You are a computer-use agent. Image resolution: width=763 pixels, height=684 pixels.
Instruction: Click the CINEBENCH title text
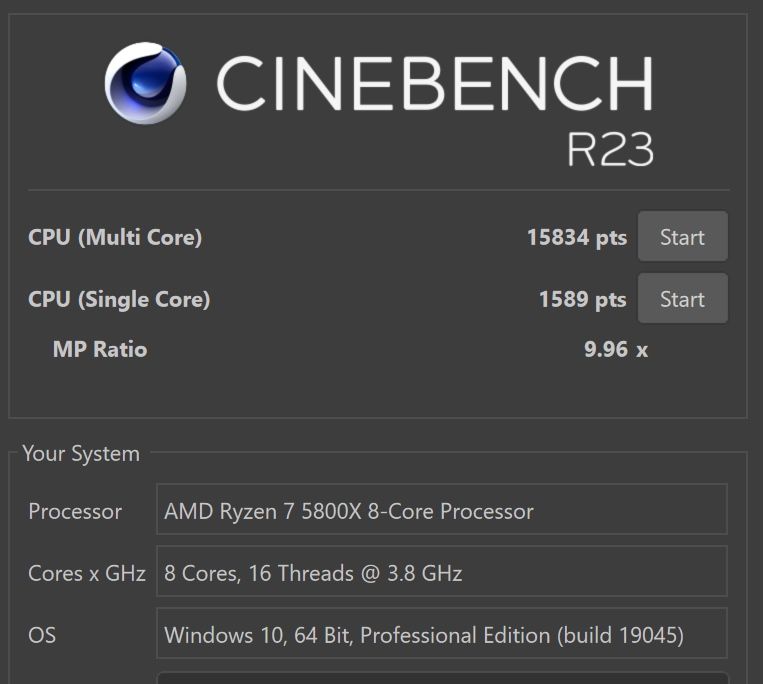[434, 84]
